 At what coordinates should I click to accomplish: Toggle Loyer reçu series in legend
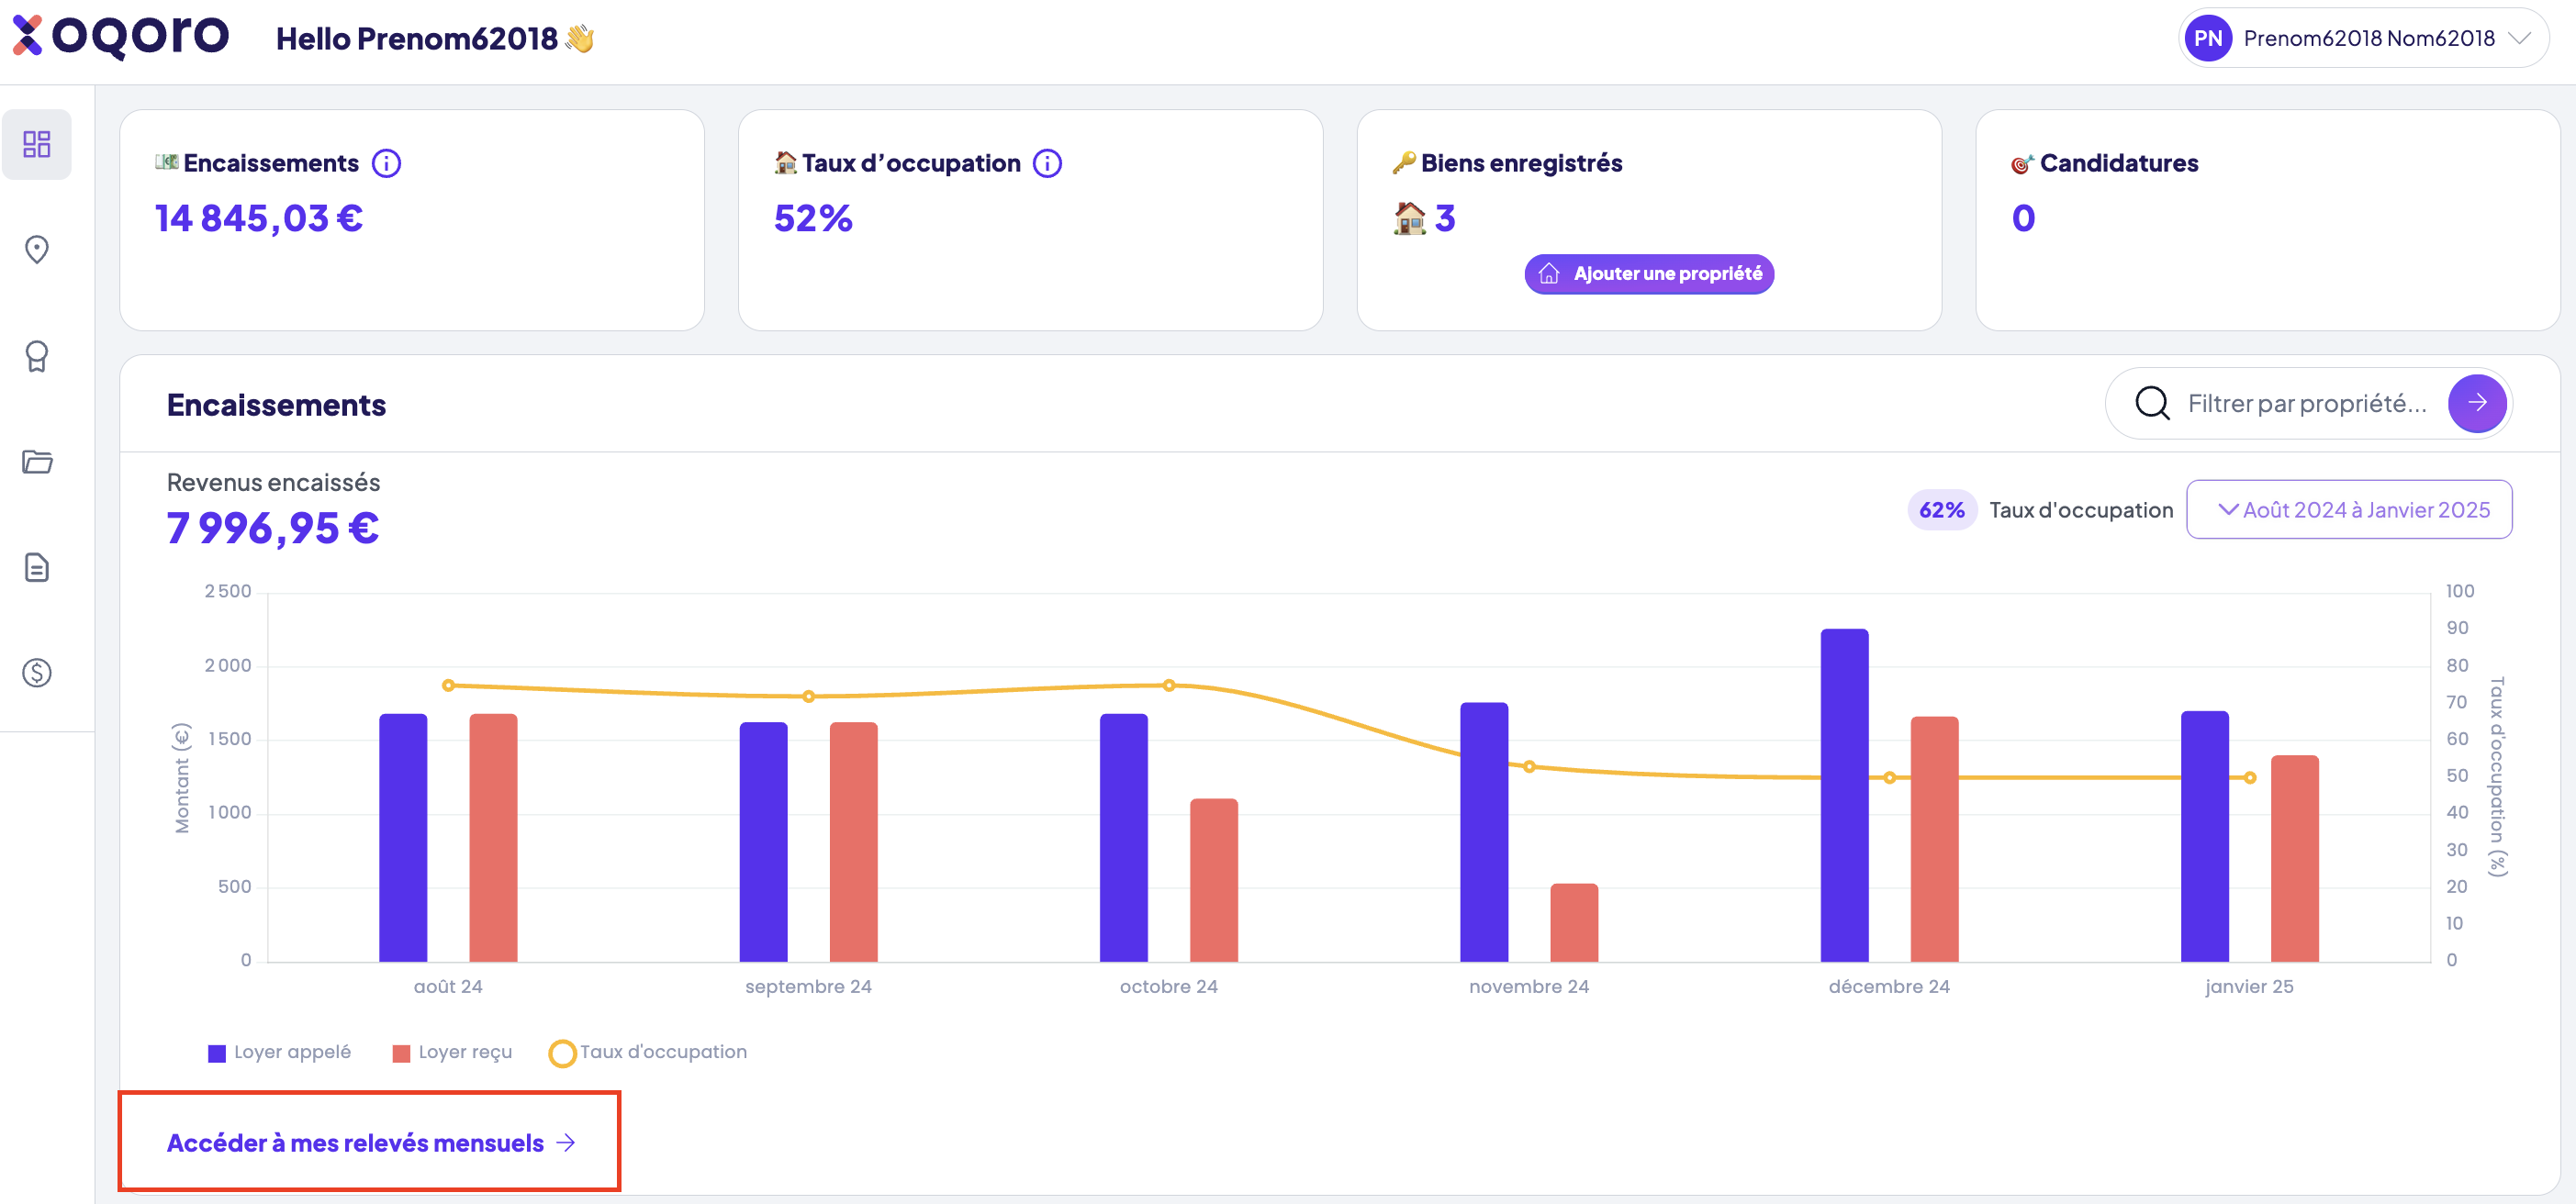453,1052
